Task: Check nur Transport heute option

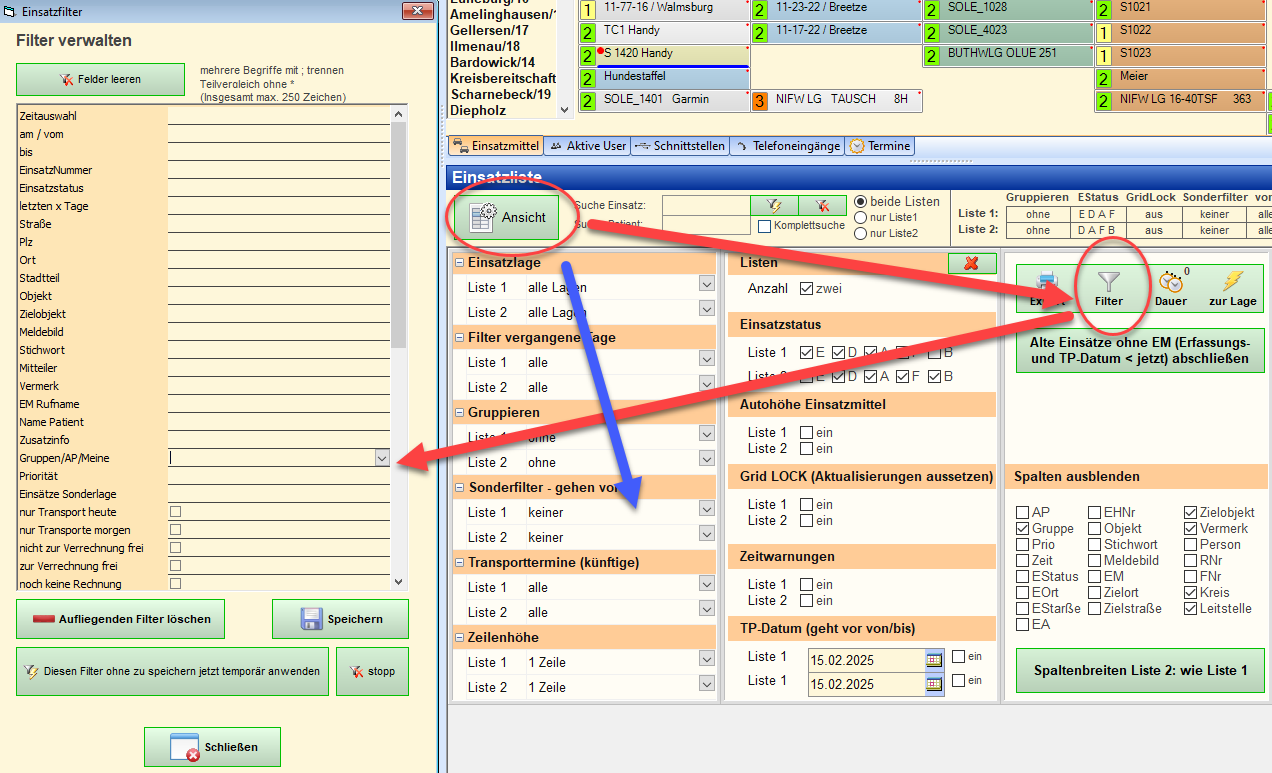Action: tap(176, 512)
